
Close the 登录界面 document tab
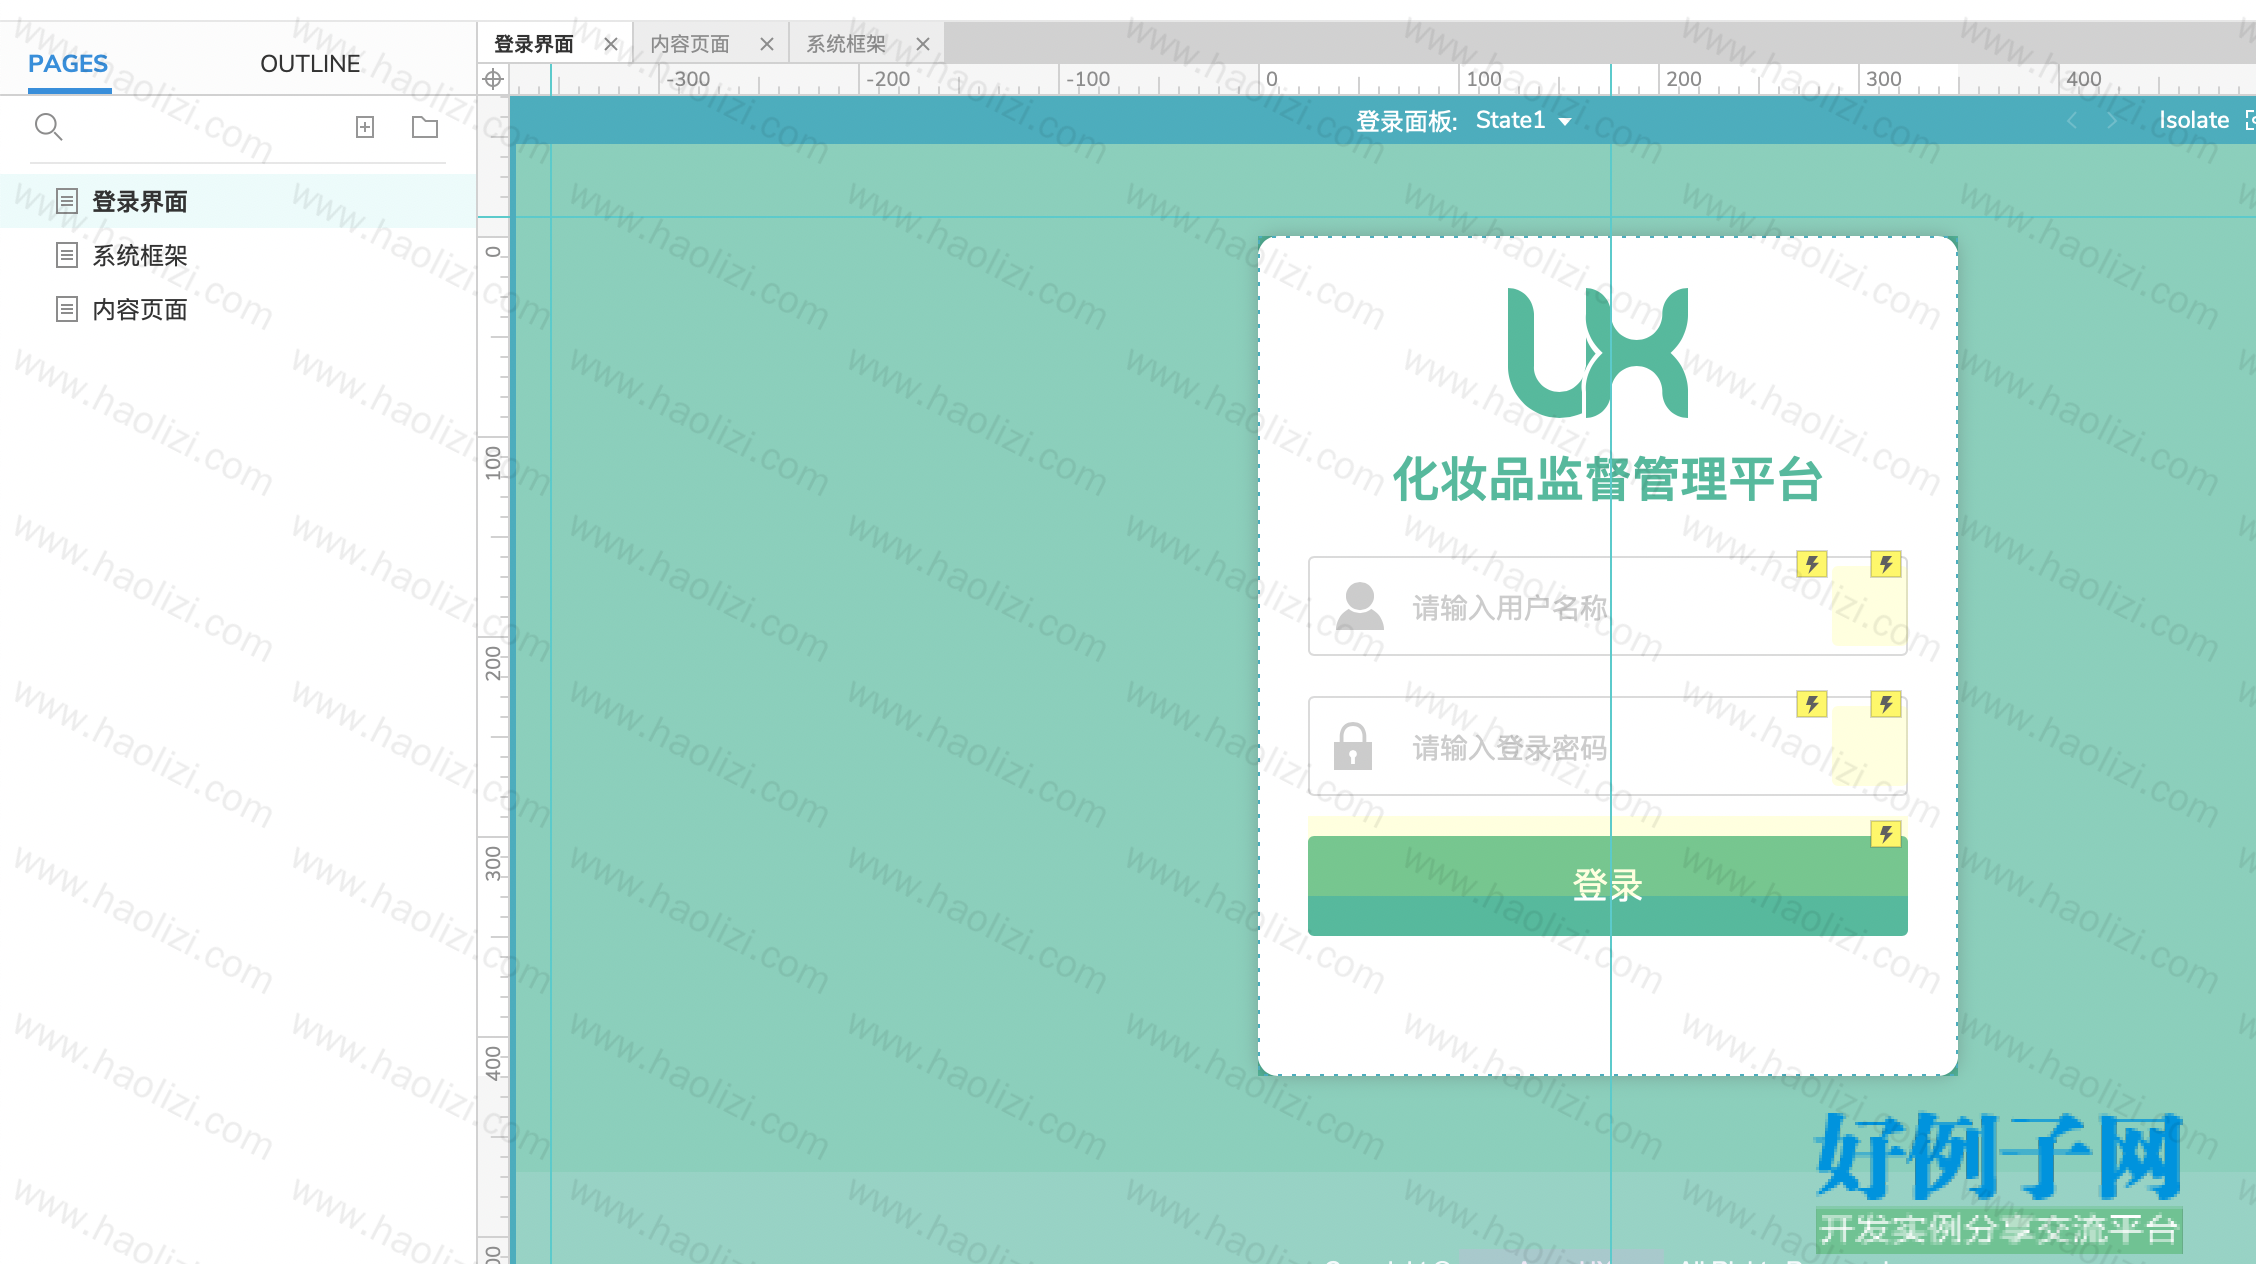(611, 44)
